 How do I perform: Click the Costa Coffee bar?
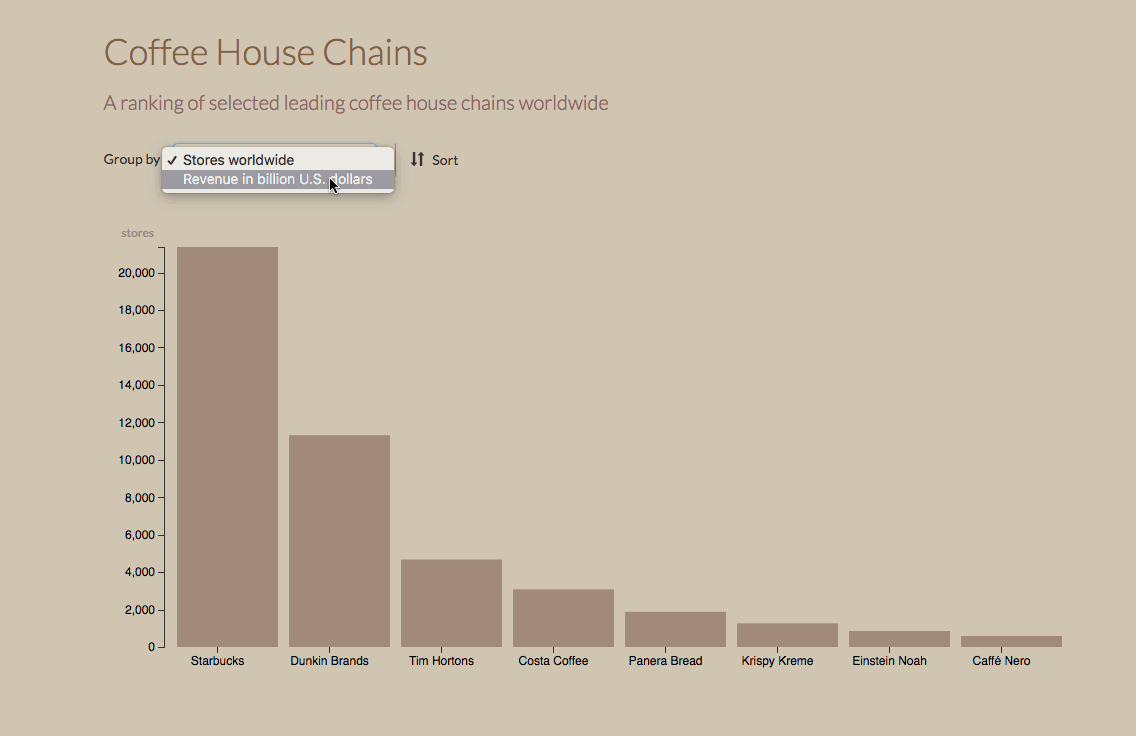click(564, 618)
